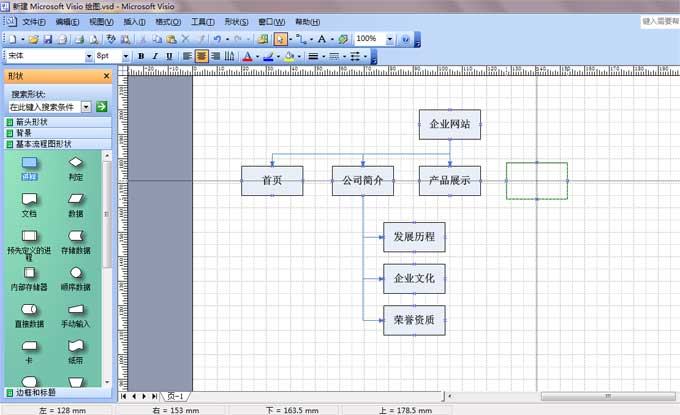Switch to the 页-1 page tab

coord(176,397)
